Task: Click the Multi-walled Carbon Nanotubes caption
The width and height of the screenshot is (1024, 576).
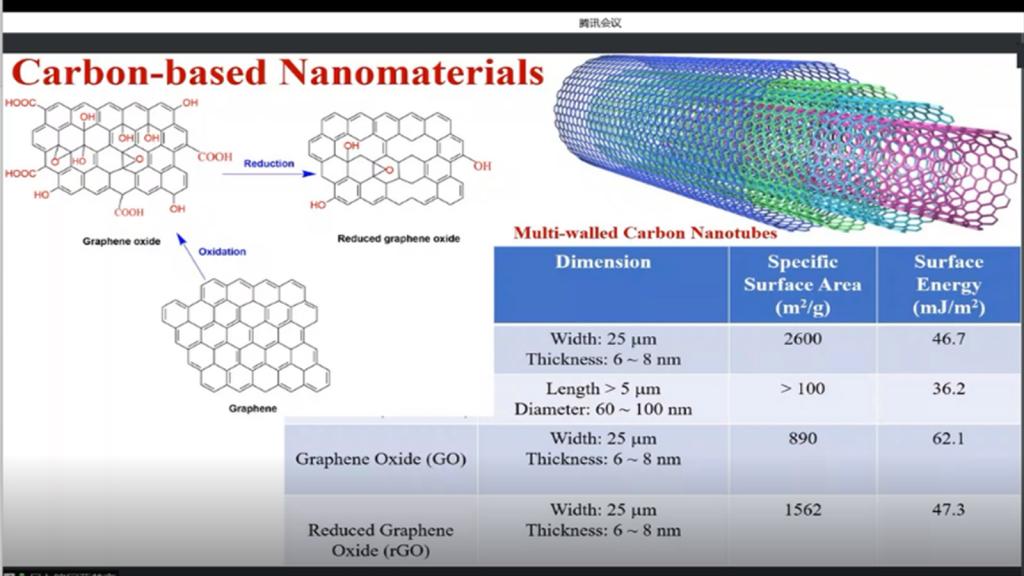Action: pos(645,233)
